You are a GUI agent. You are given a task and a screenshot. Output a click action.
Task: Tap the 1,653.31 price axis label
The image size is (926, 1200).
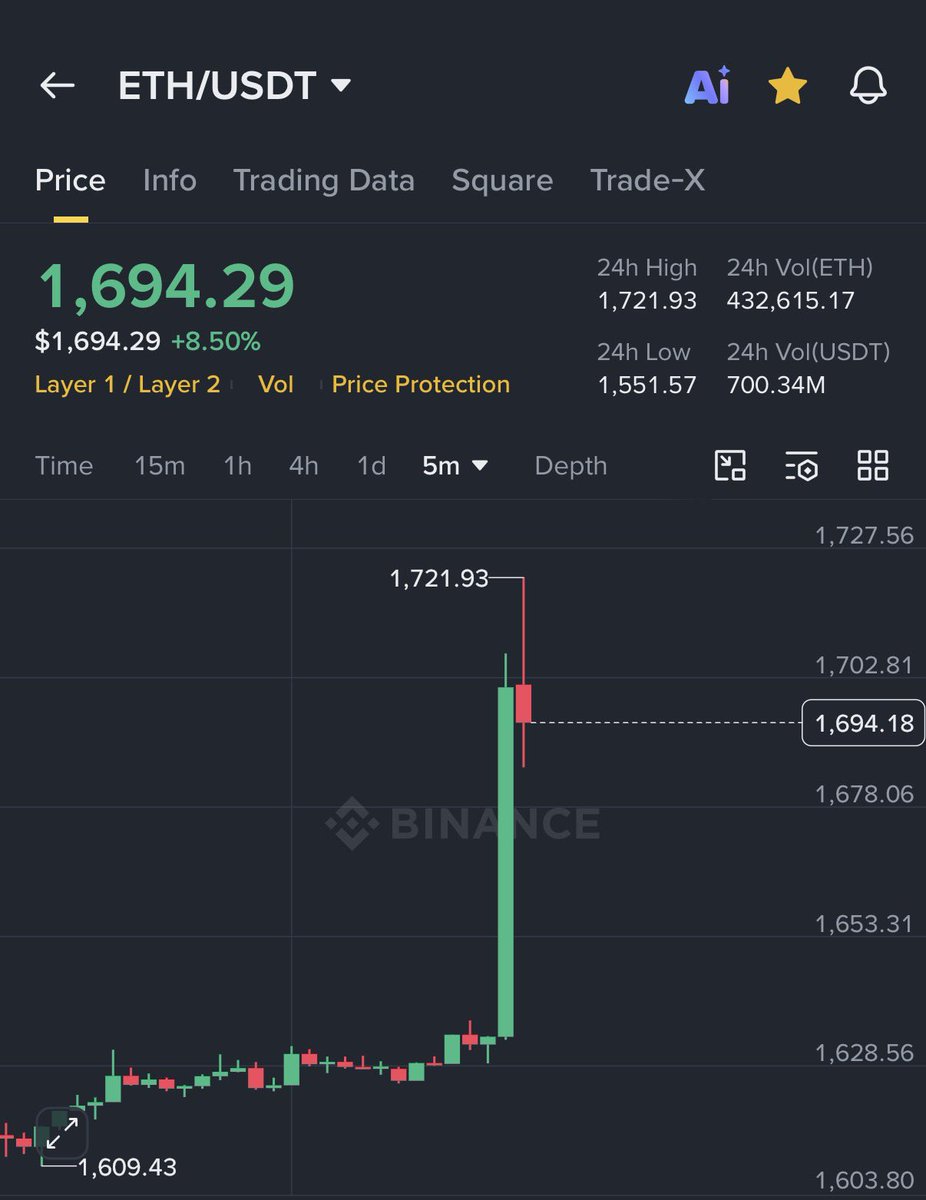[x=864, y=923]
